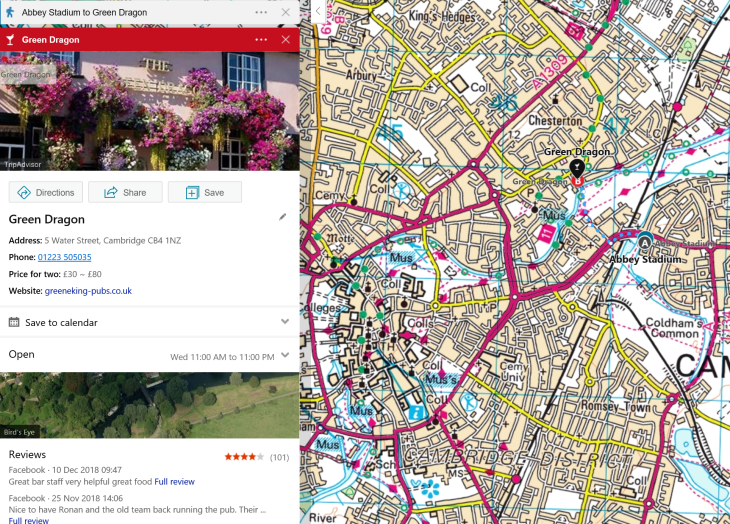Close the Green Dragon card

pos(286,39)
